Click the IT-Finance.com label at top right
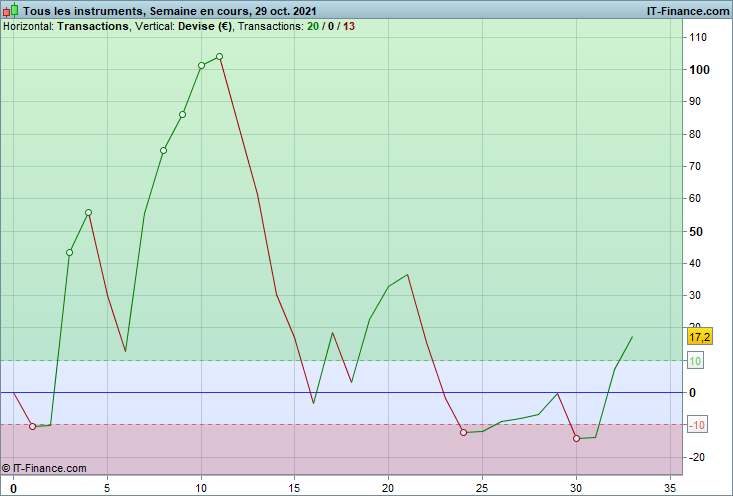This screenshot has height=496, width=733. point(688,11)
